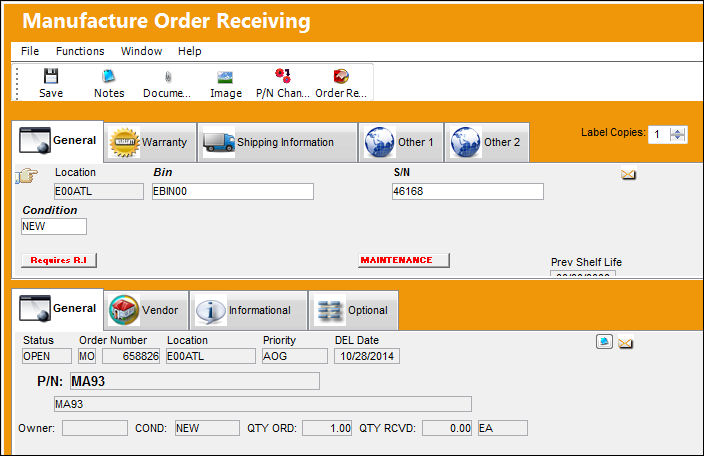This screenshot has width=704, height=456.
Task: Click the QTY RCVD field 0.00
Action: pyautogui.click(x=447, y=428)
